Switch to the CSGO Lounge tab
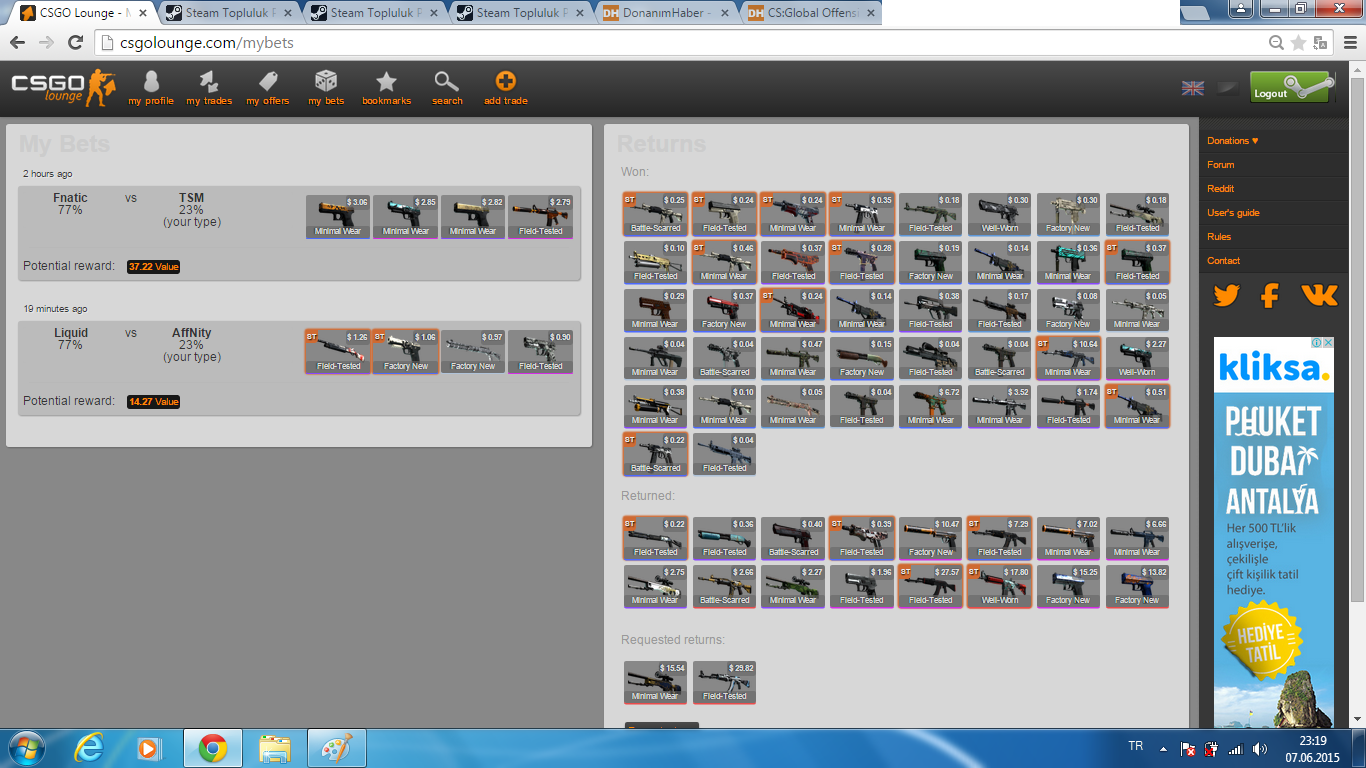The image size is (1366, 768). pos(84,13)
